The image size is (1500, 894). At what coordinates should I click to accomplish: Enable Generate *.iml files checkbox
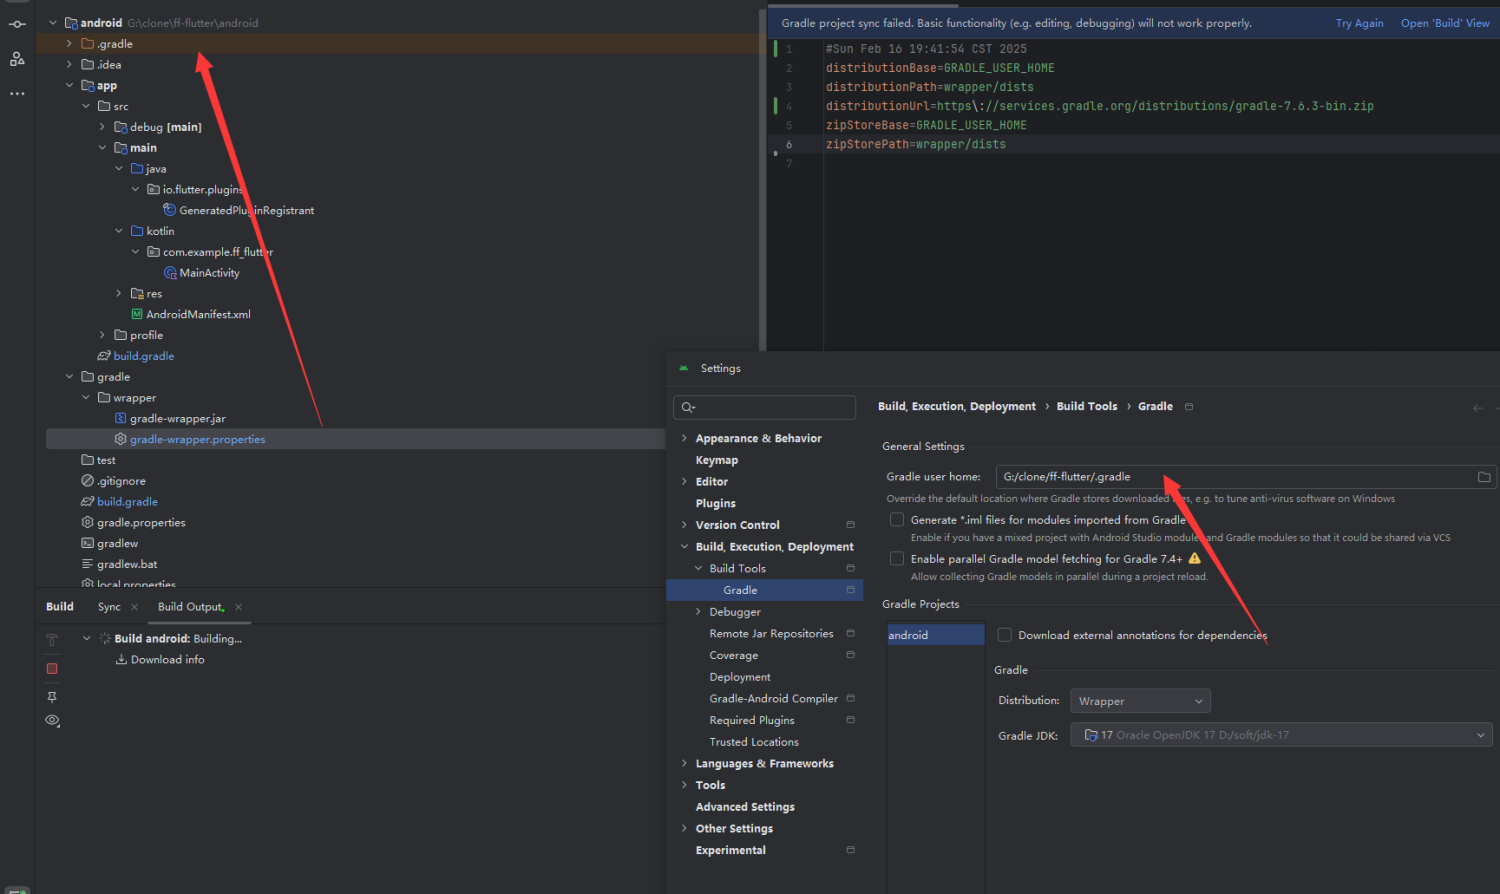coord(897,520)
